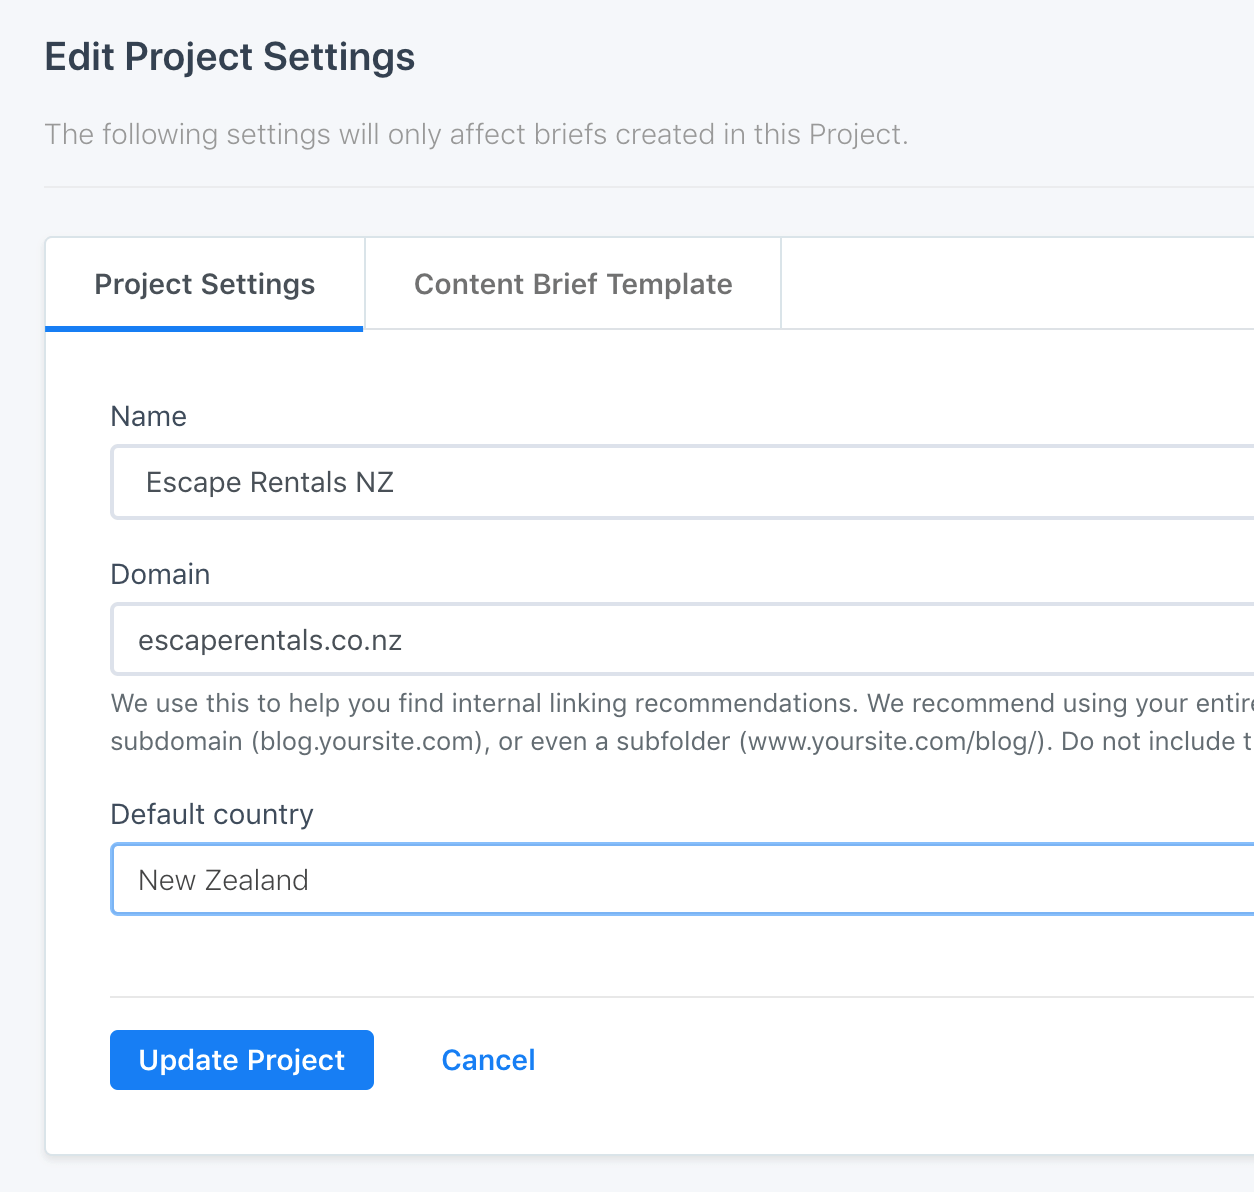Open the Default country dropdown showing New Zealand
The width and height of the screenshot is (1254, 1192).
(x=680, y=880)
